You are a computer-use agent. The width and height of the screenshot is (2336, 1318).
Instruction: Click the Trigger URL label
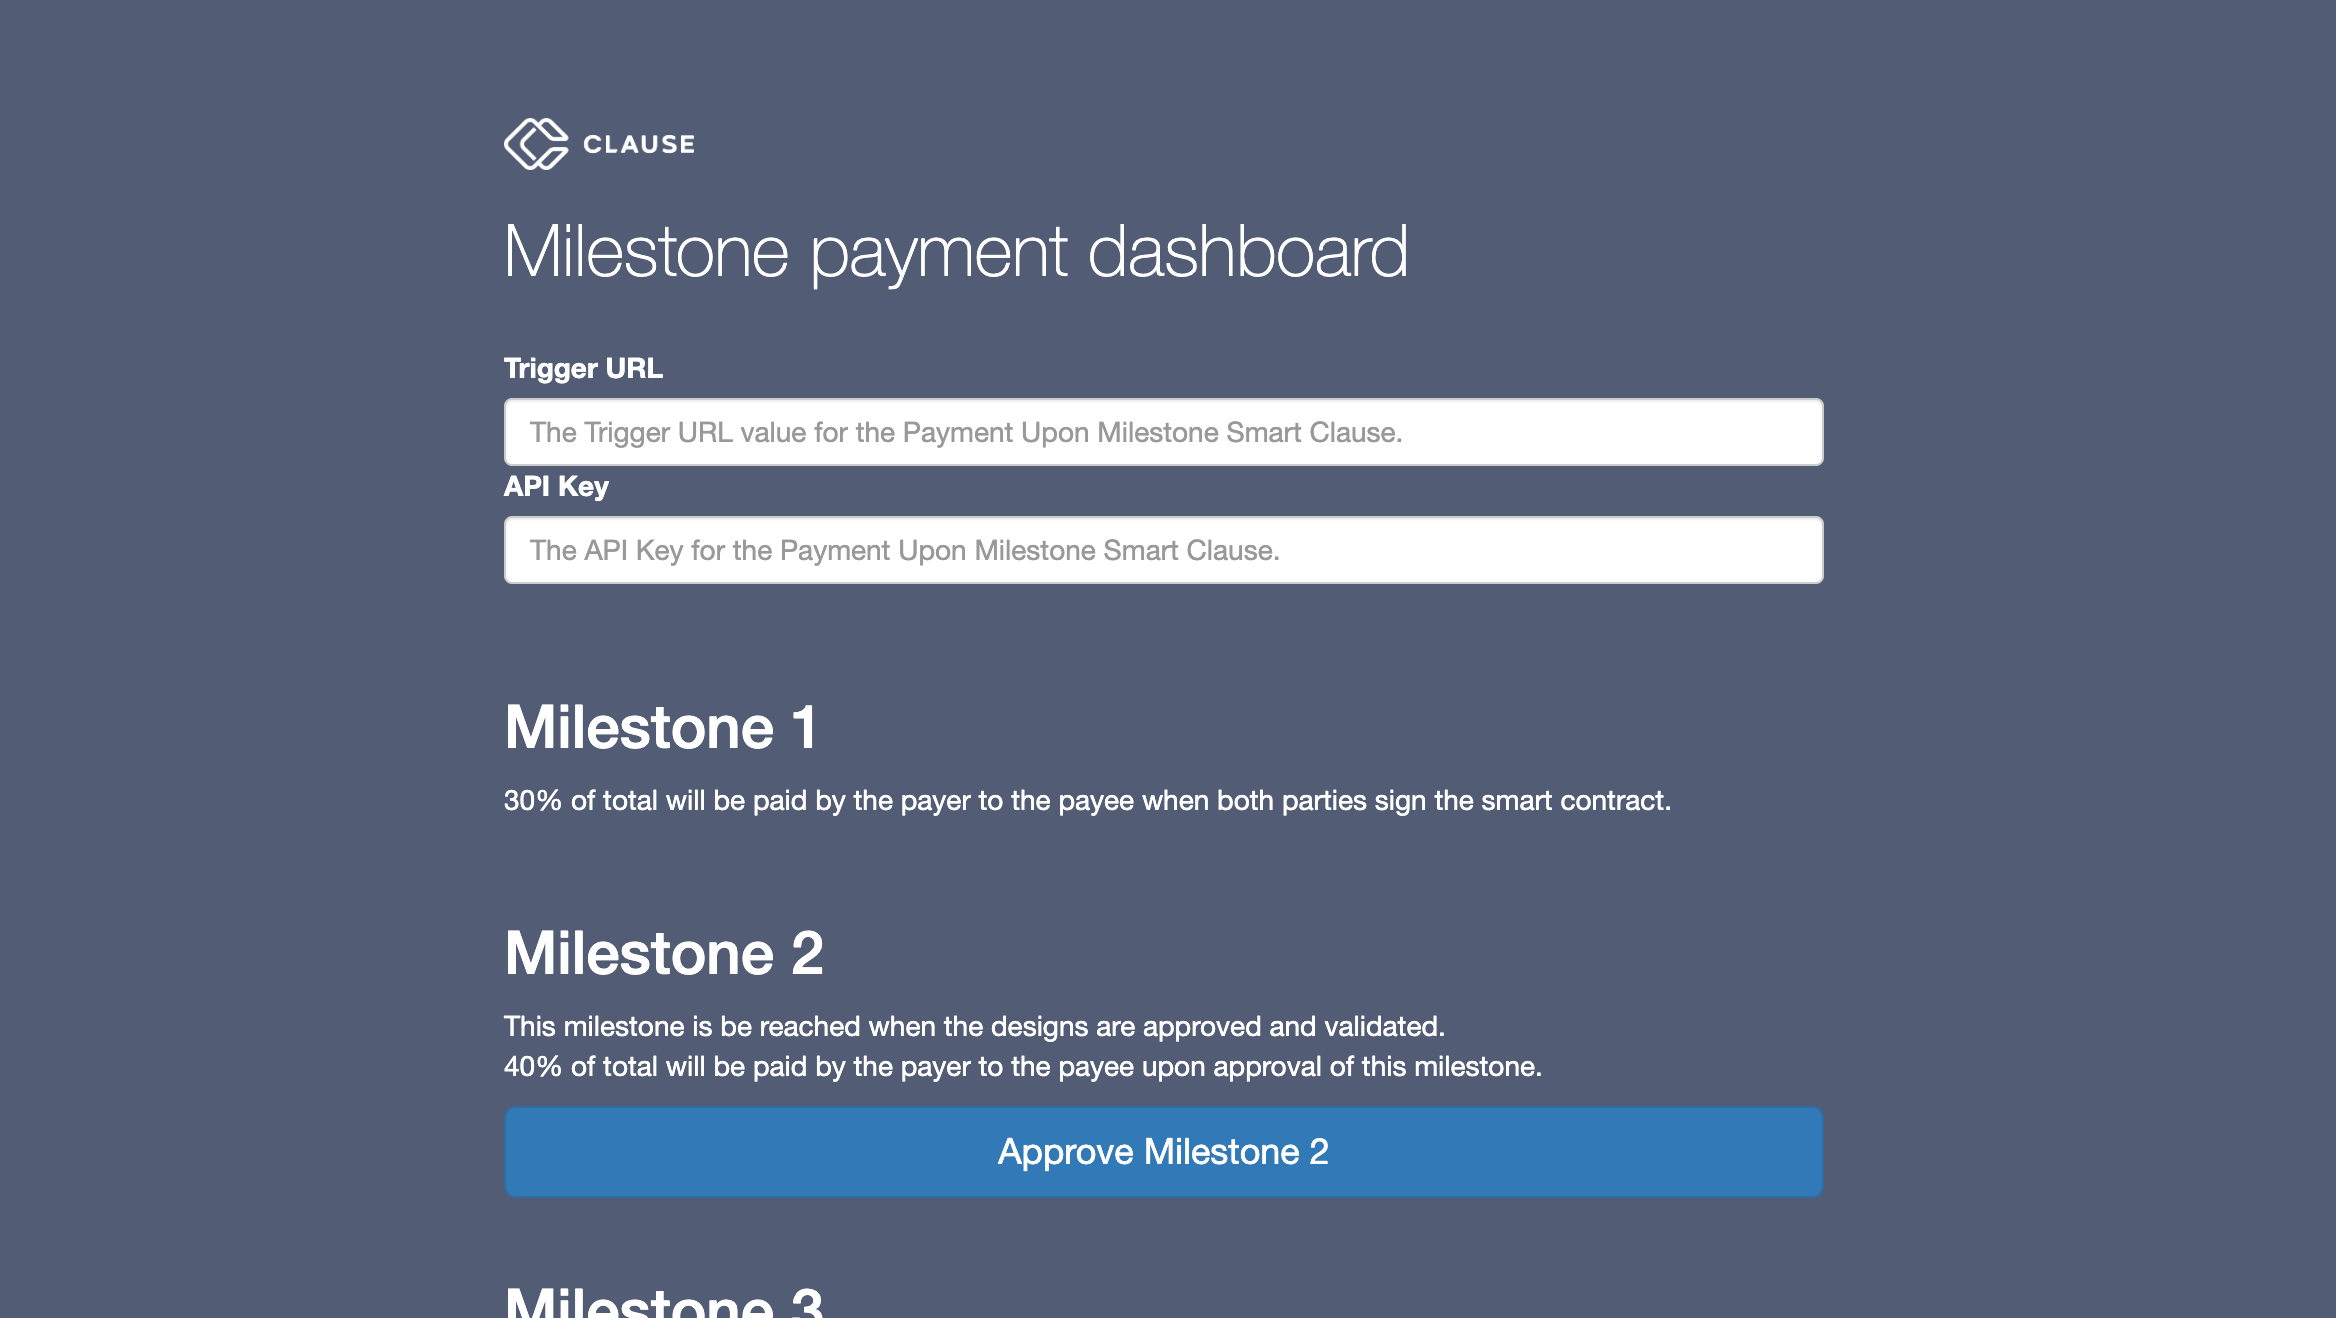coord(582,368)
